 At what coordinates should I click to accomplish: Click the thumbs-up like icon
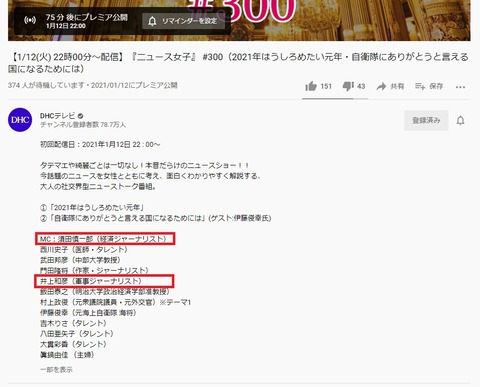pyautogui.click(x=311, y=86)
